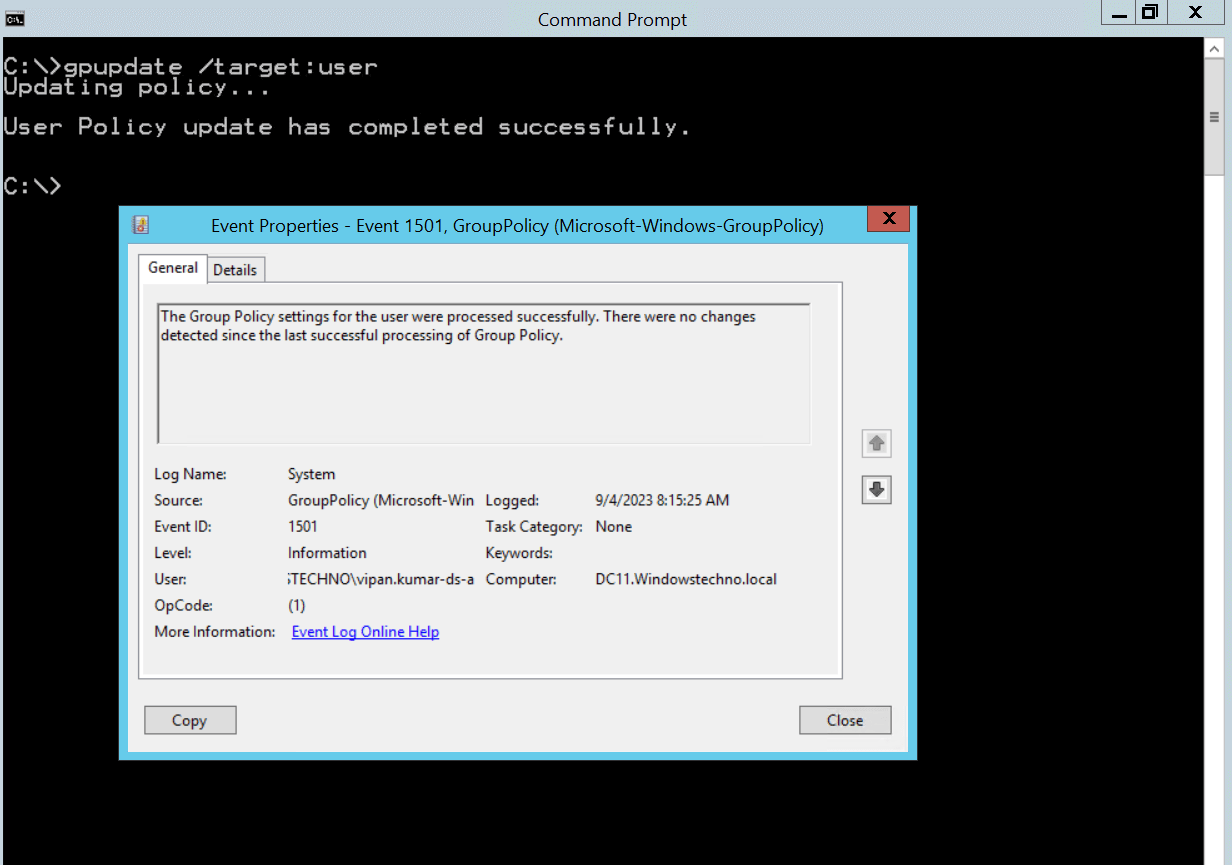Click the Command Prompt vertical scrollbar thumb
This screenshot has width=1232, height=865.
1215,116
